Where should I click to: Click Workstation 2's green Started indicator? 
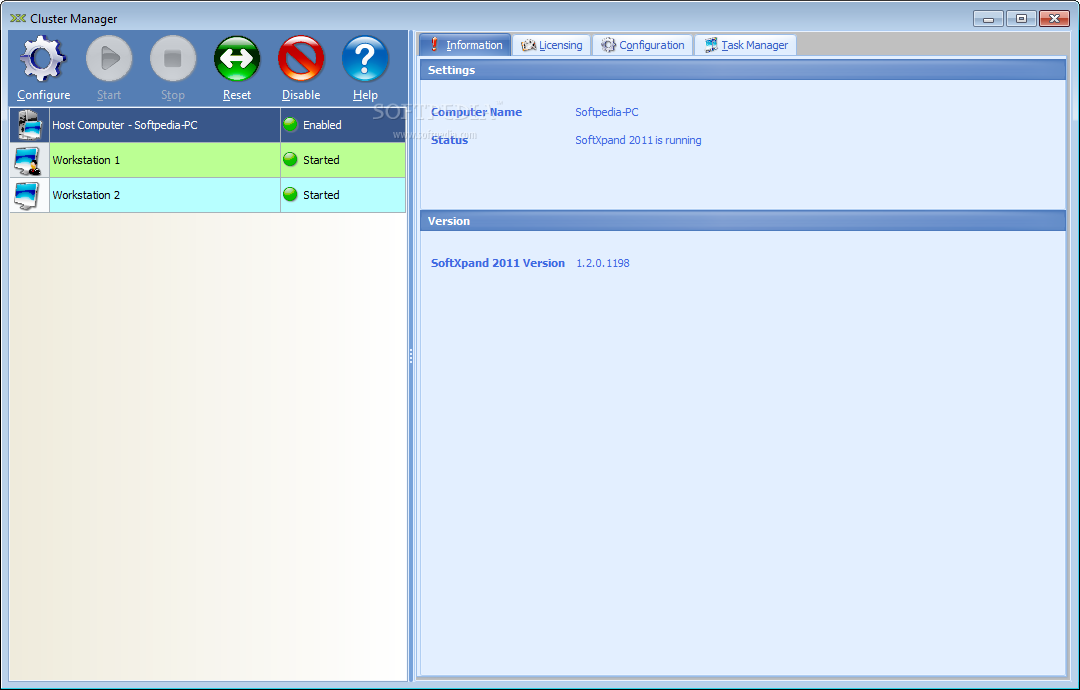point(291,195)
